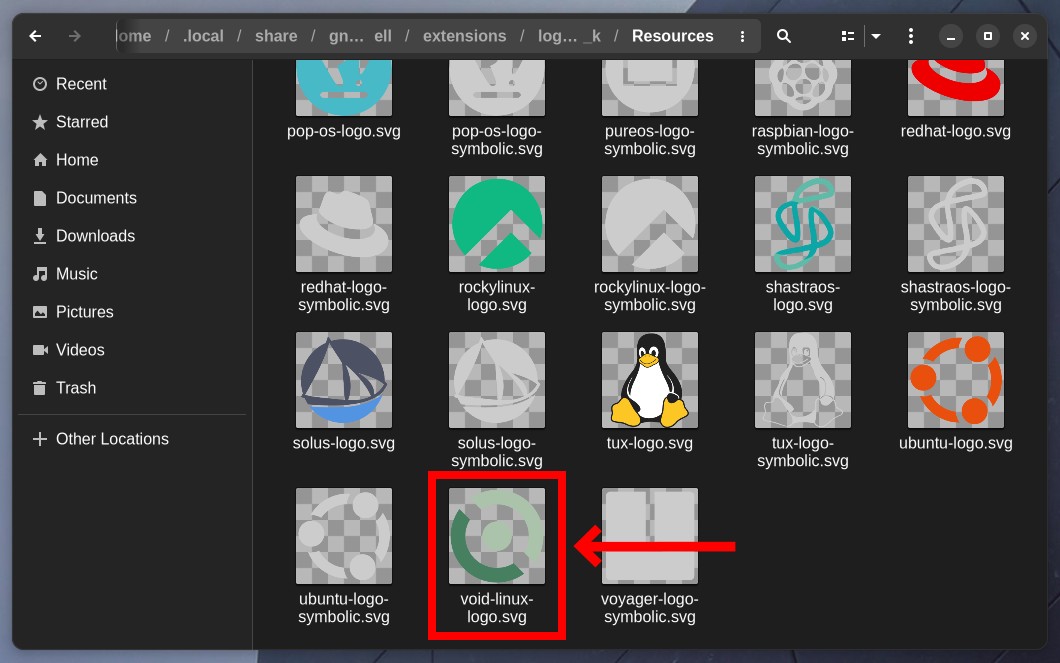This screenshot has height=663, width=1060.
Task: Click the Music note icon
Action: [x=40, y=274]
